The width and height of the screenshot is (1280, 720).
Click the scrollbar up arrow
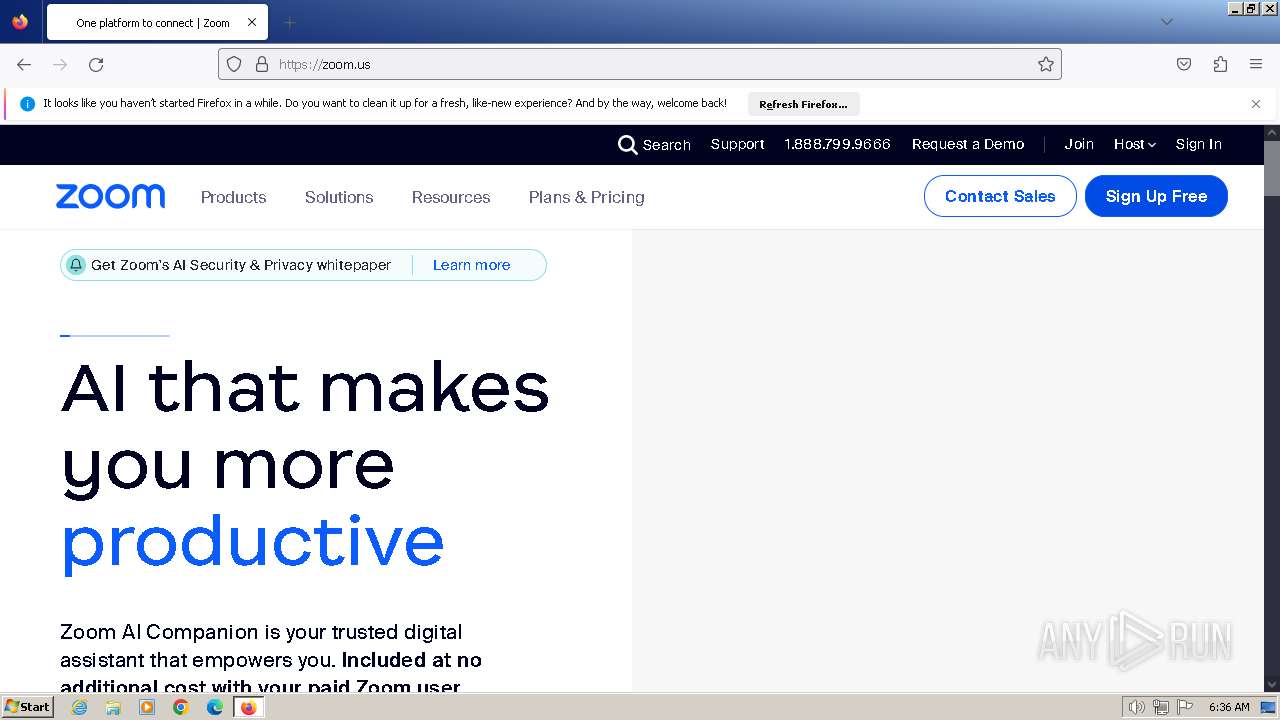1272,132
